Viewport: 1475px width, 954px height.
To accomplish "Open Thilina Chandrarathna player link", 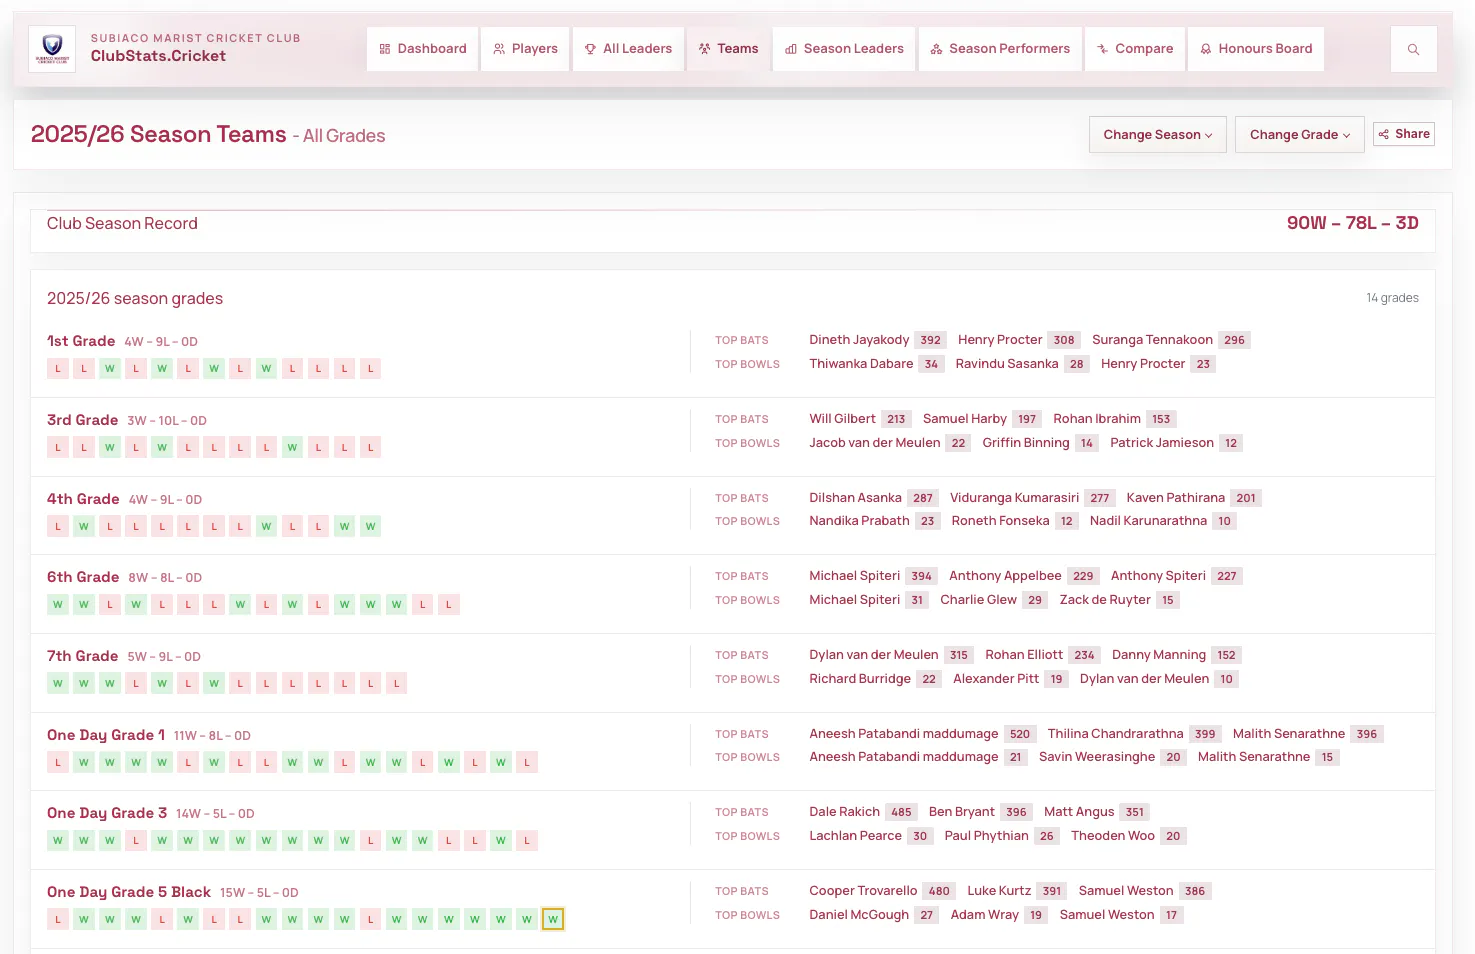I will (1116, 734).
